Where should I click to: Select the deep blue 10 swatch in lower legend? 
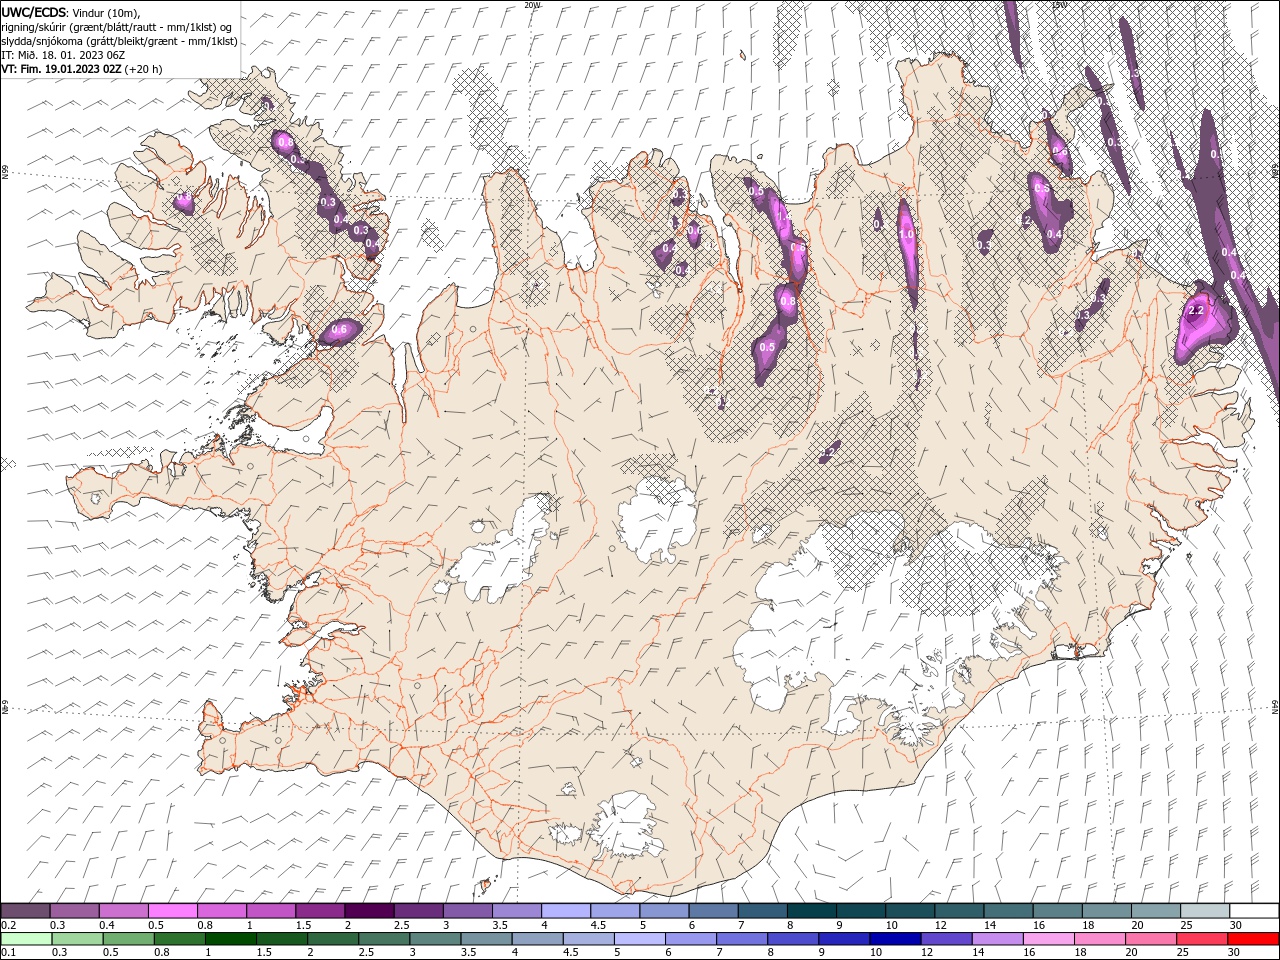click(894, 938)
